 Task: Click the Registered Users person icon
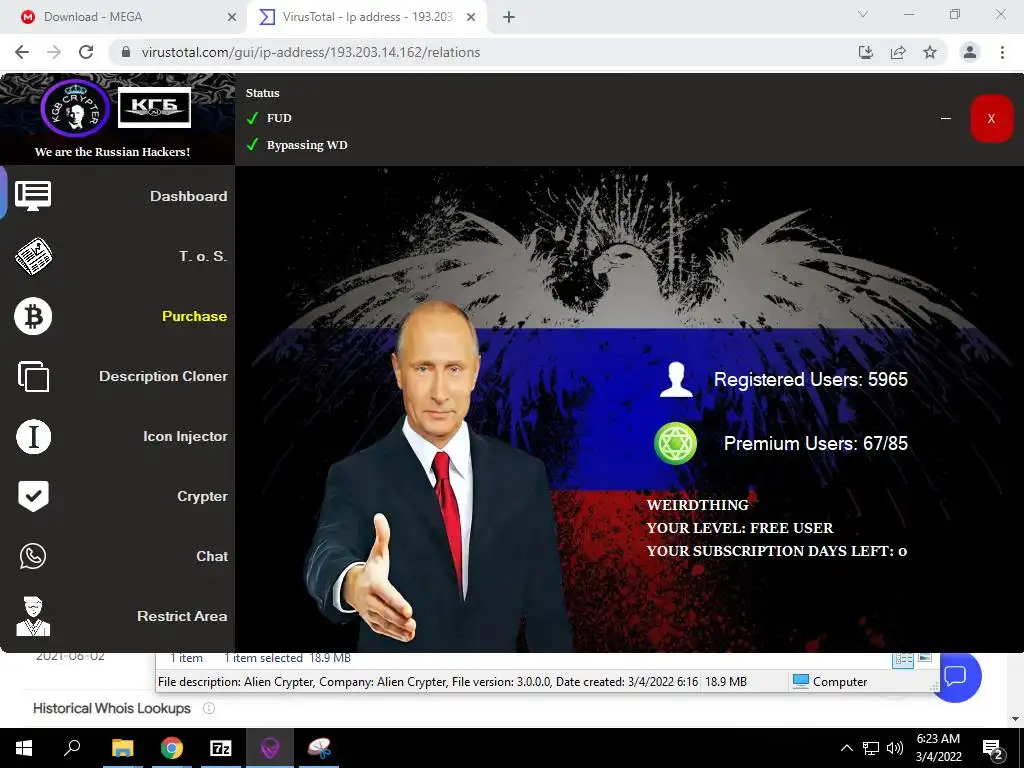click(x=676, y=379)
